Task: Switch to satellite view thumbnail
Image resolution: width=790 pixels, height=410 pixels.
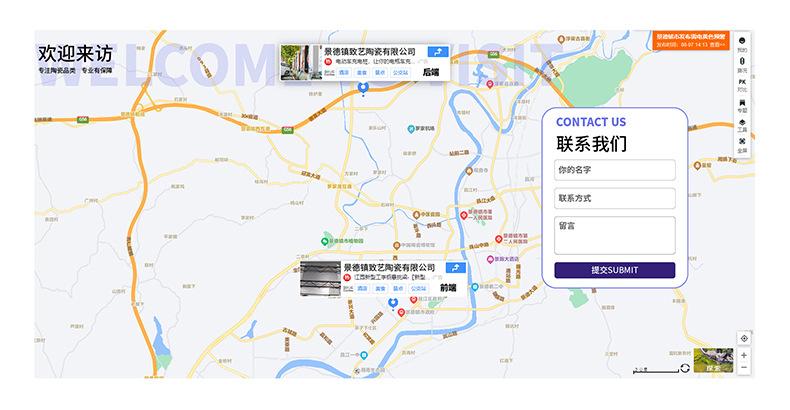Action: point(713,360)
